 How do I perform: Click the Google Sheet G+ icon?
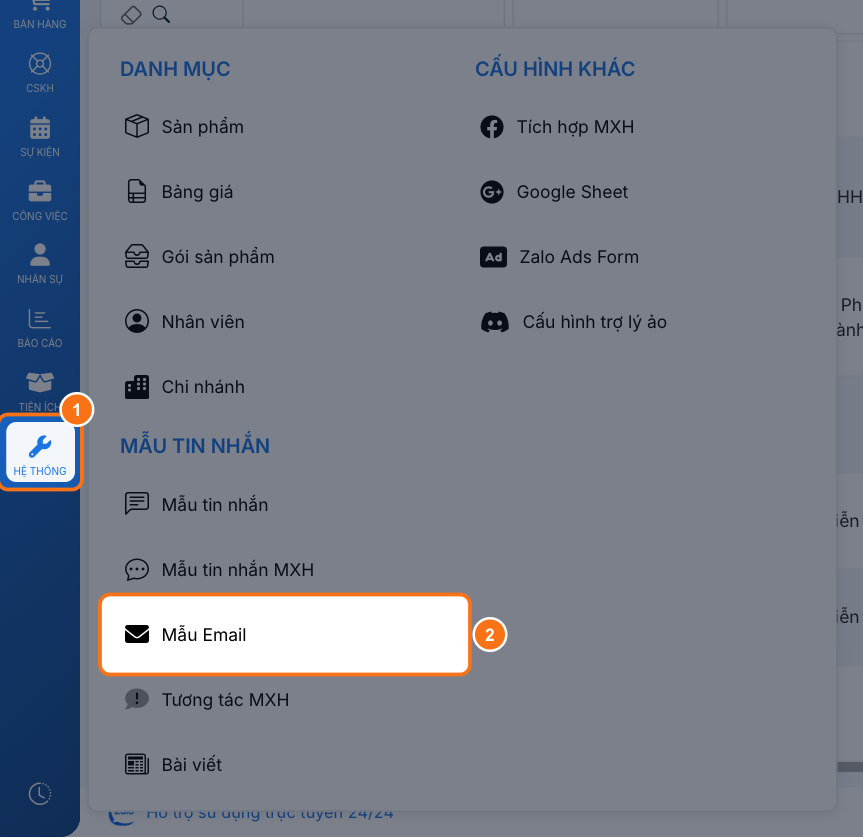pos(491,191)
